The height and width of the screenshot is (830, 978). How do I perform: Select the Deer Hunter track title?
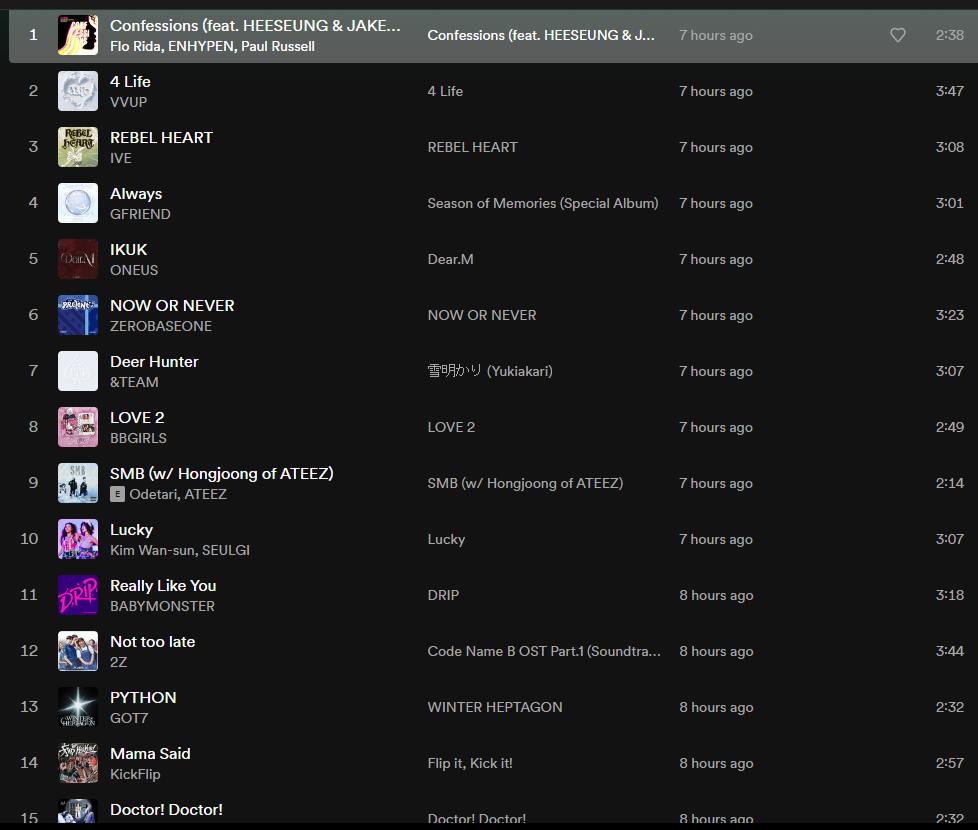click(154, 362)
